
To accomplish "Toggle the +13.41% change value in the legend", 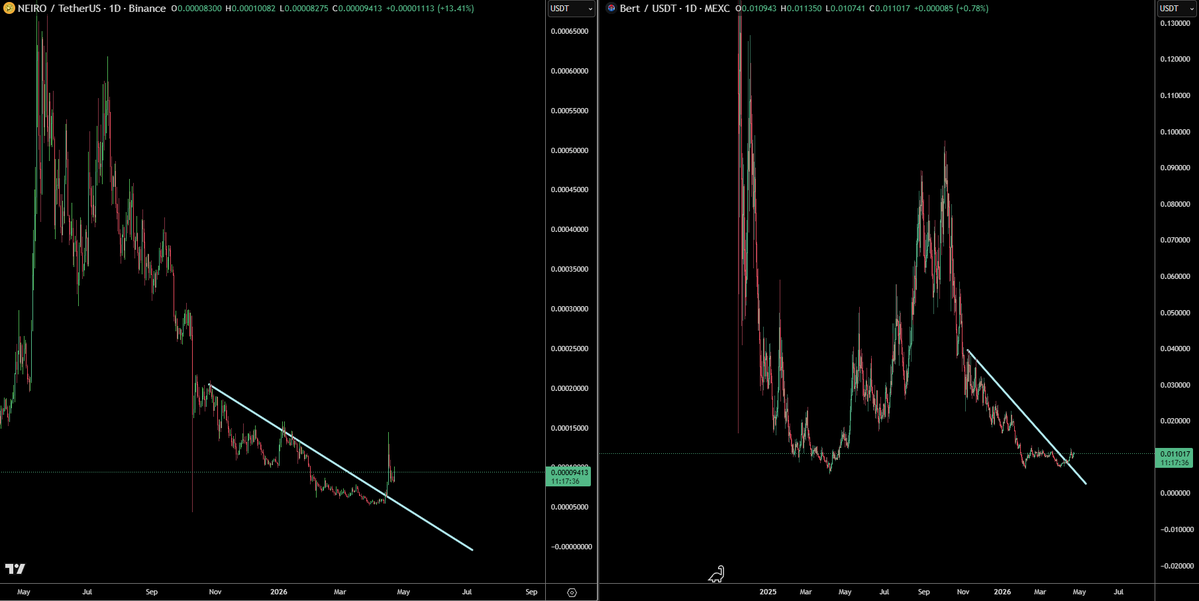I will (x=456, y=8).
